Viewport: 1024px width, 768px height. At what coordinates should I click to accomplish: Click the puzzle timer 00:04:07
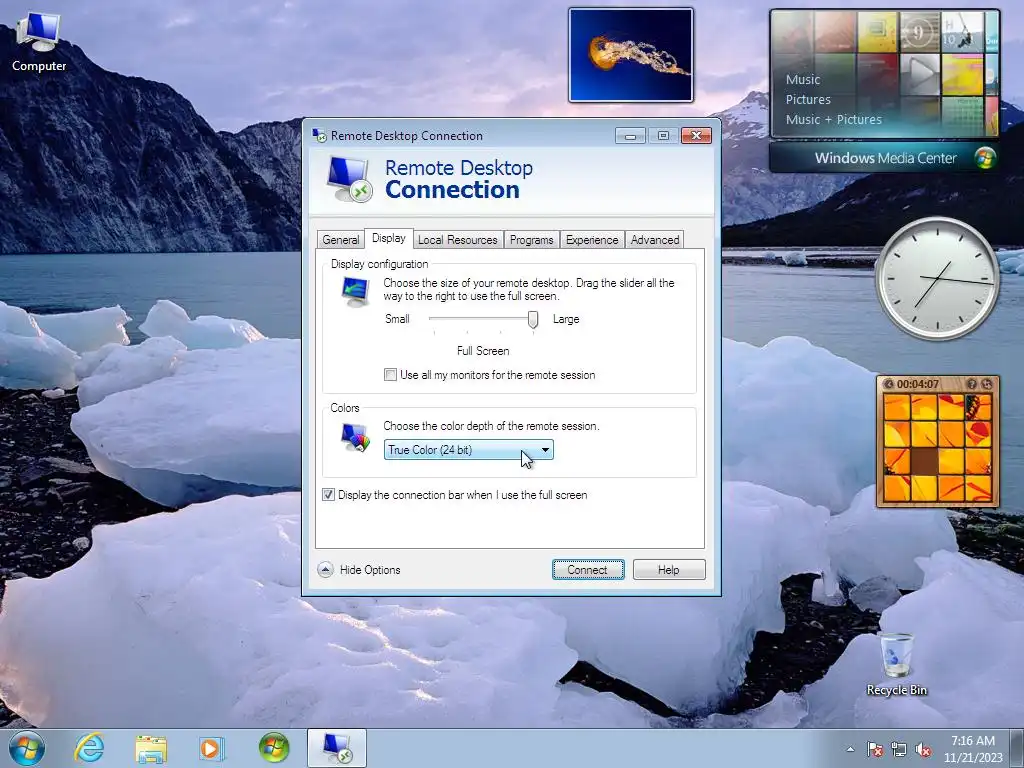coord(918,384)
